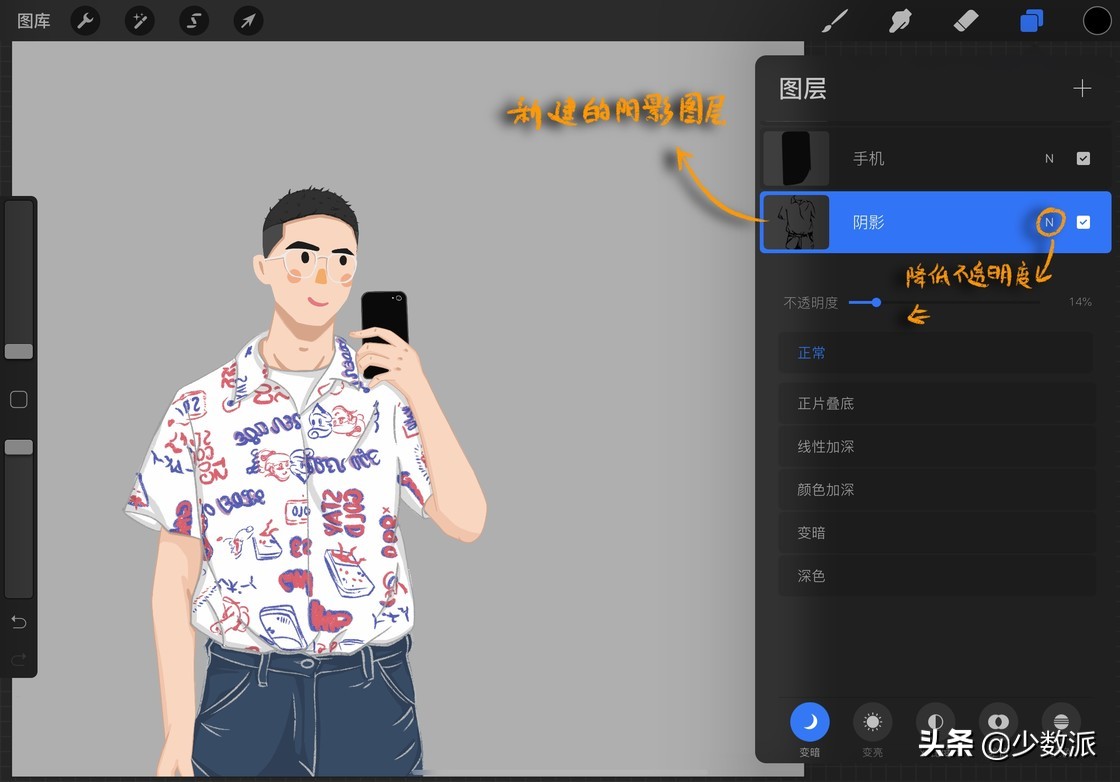Screen dimensions: 1120x782
Task: Select the Eraser tool
Action: 965,20
